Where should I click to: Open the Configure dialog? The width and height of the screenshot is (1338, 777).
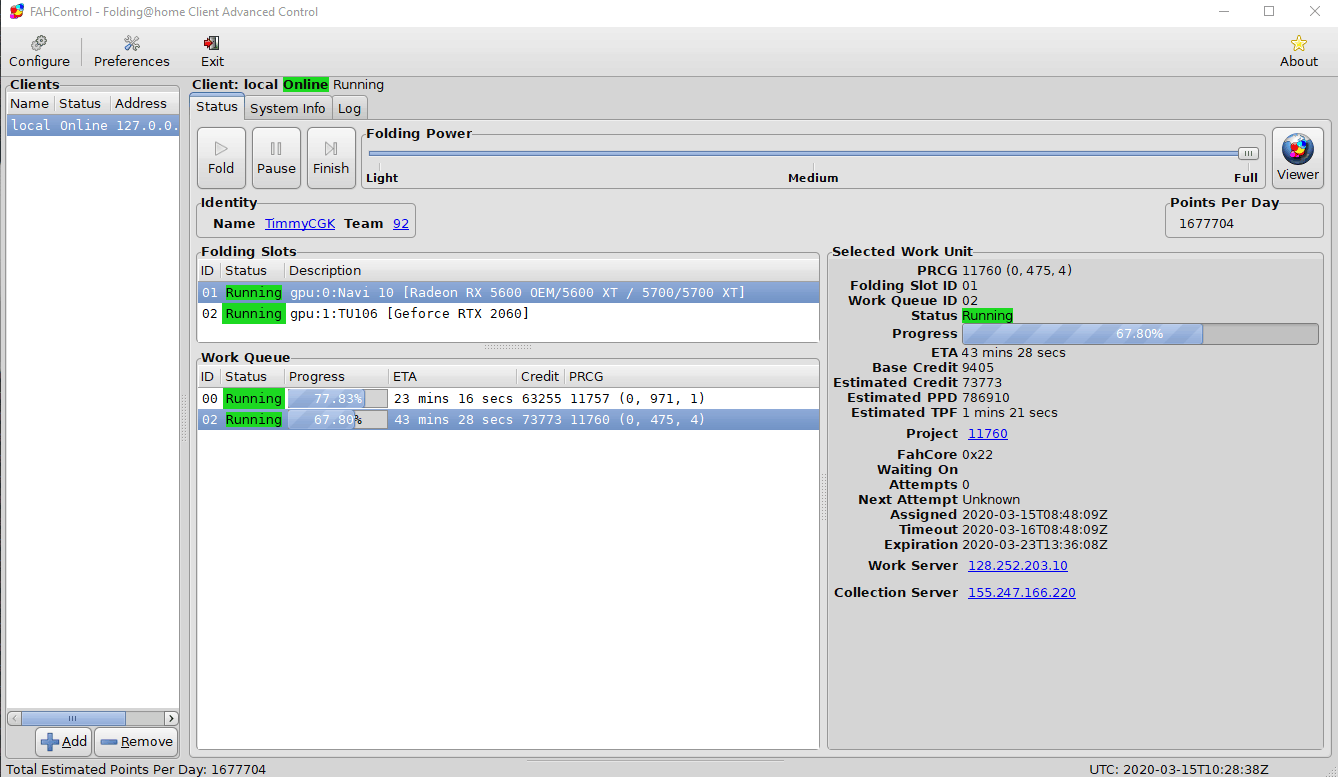(x=39, y=51)
